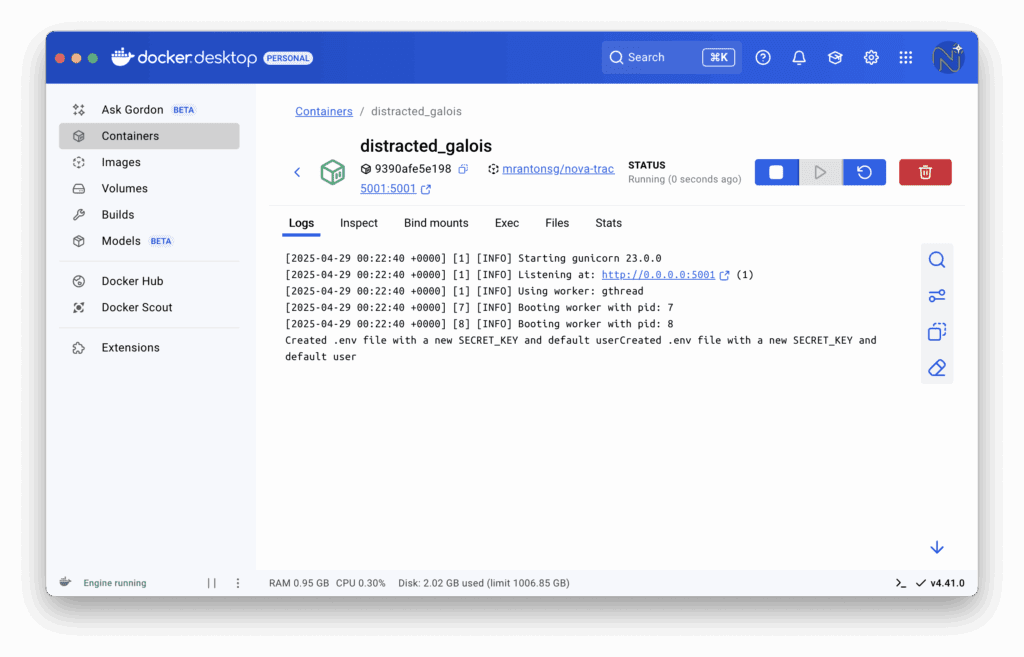Open log display options sliders icon
Viewport: 1024px width, 657px height.
(937, 296)
